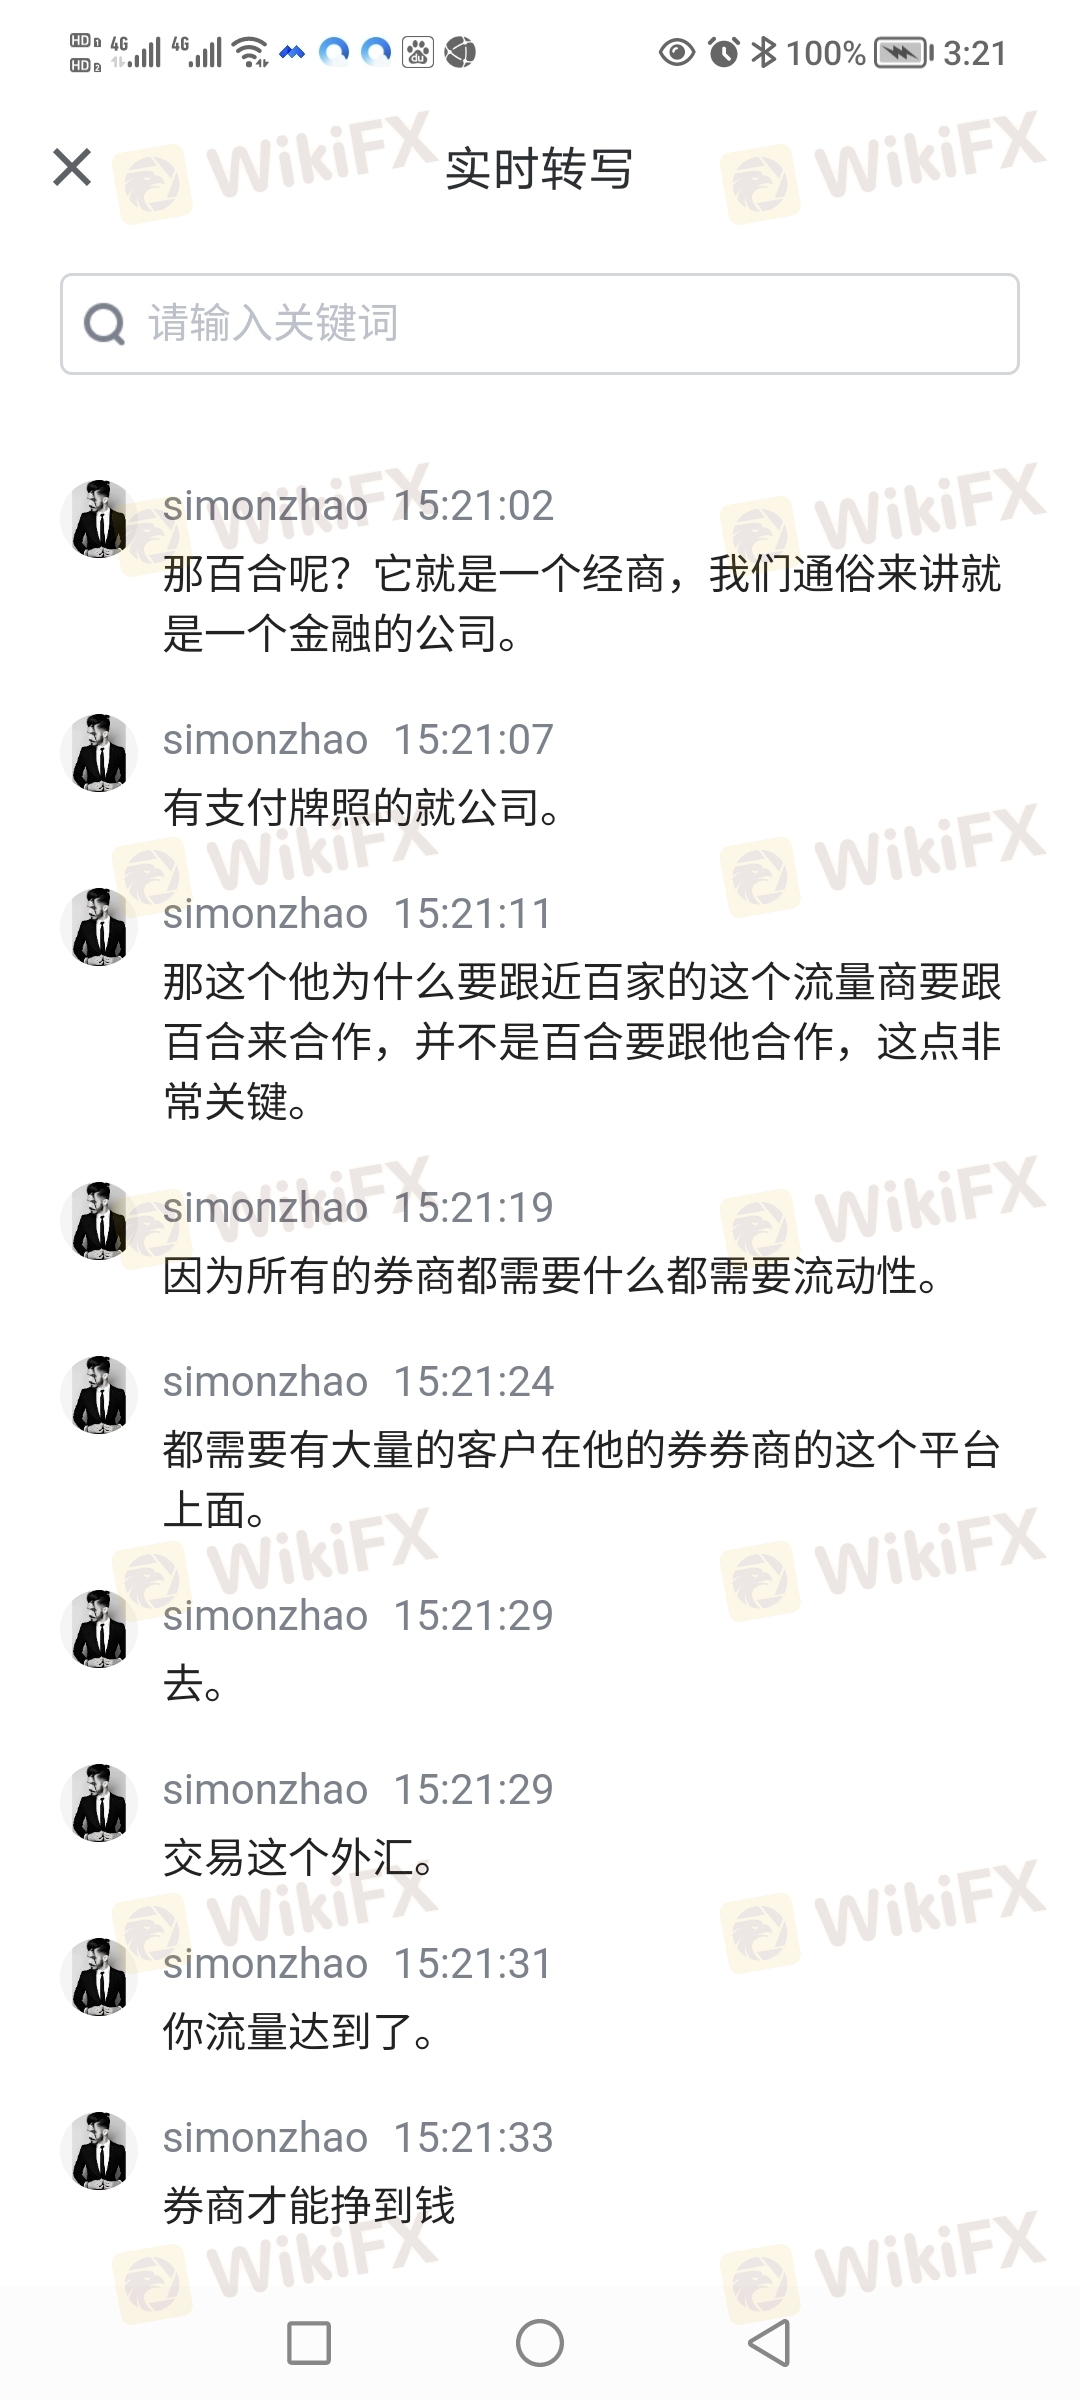Focus the 请输入关键词 keyword search field
The image size is (1080, 2400).
pos(540,324)
